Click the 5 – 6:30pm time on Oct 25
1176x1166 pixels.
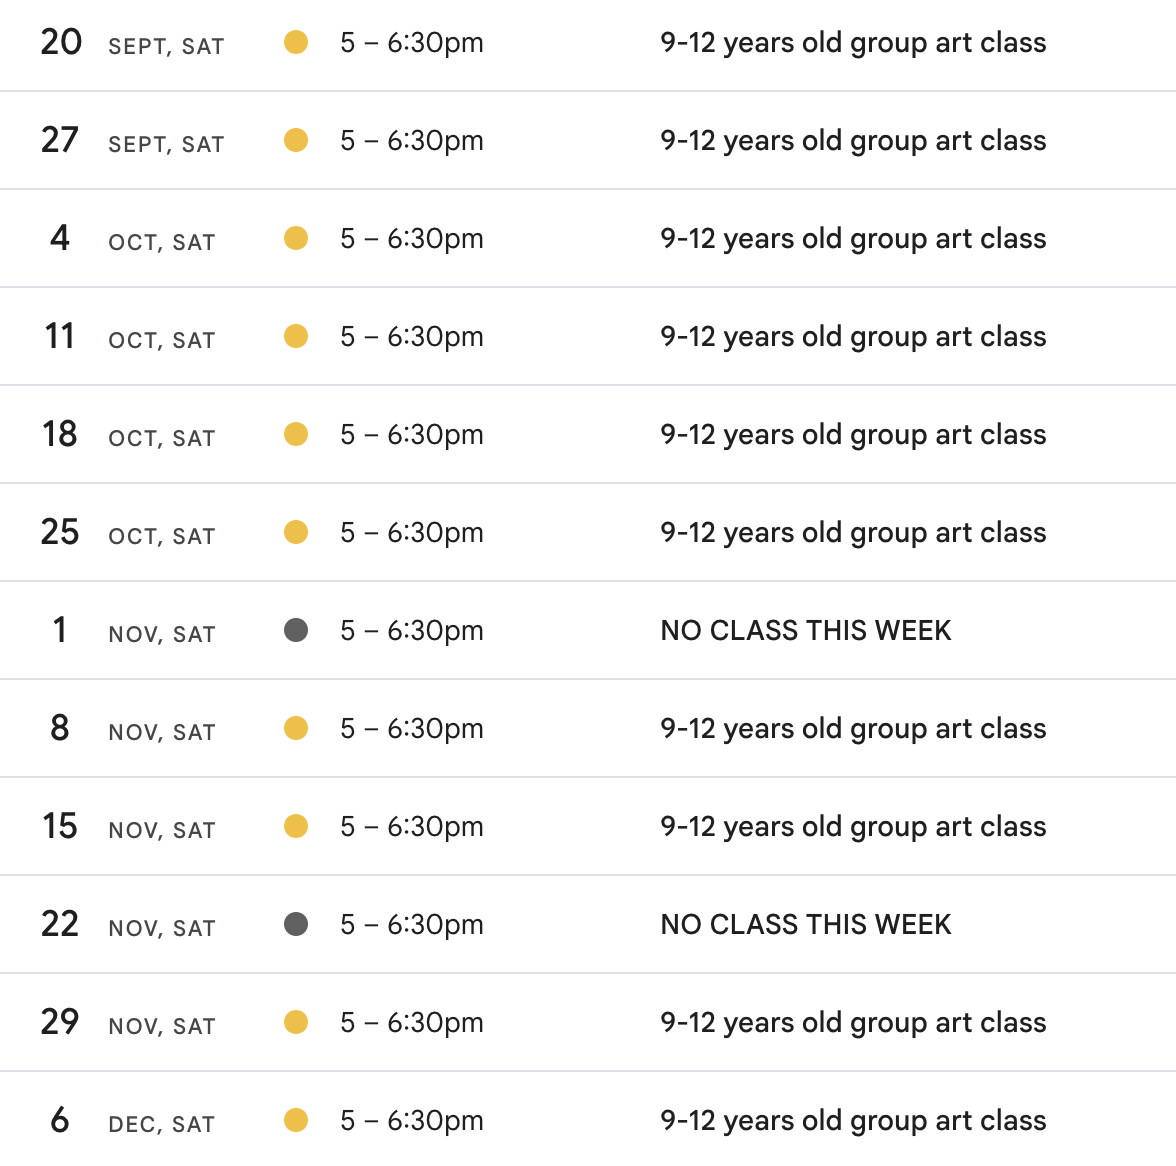click(412, 532)
